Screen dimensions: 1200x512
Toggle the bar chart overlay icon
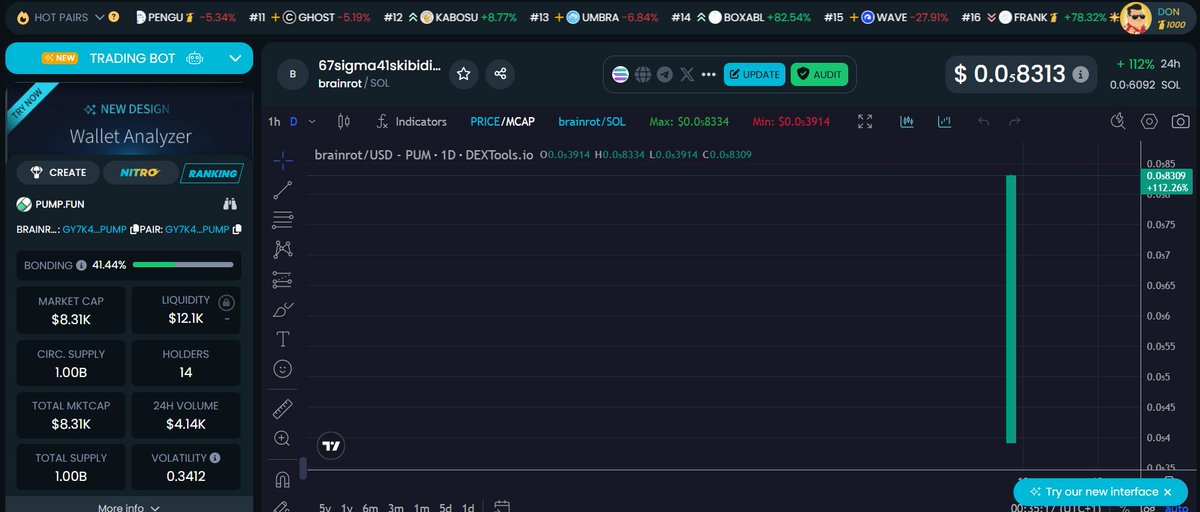pos(908,121)
